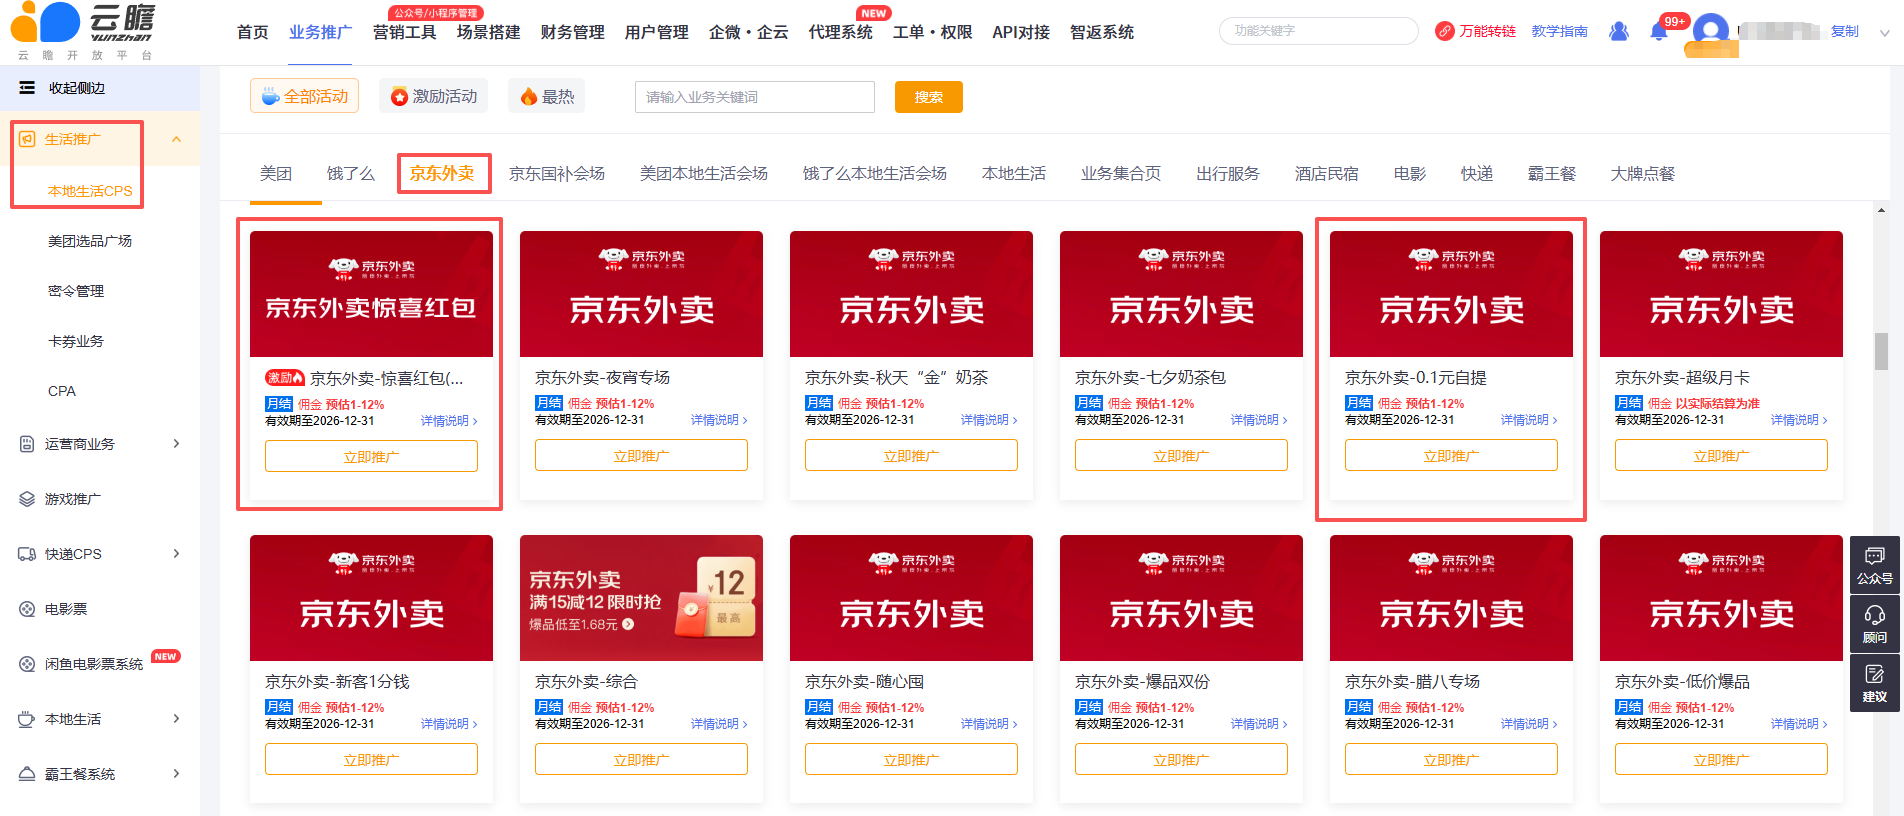Screen dimensions: 1904x816
Task: Open 密令管理 in the sidebar
Action: (x=76, y=291)
